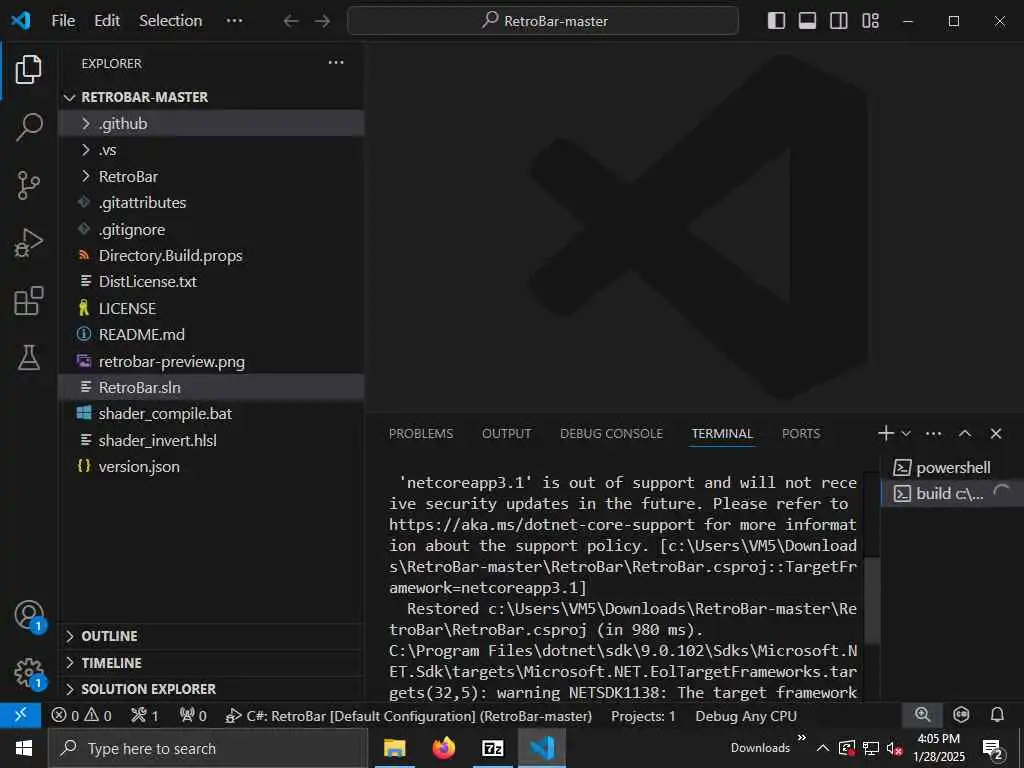Click the Debug Any CPU configuration item
Screen dimensions: 1024x768
click(x=746, y=716)
